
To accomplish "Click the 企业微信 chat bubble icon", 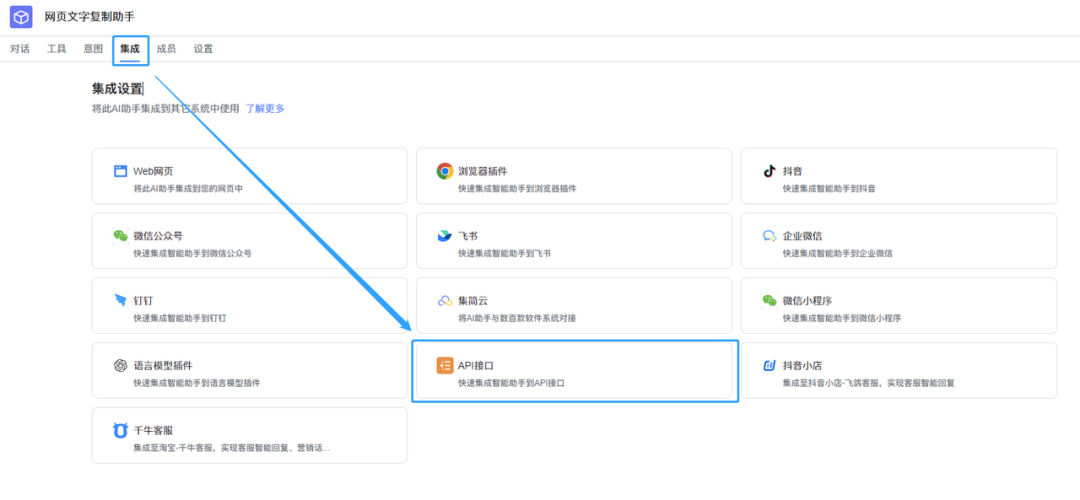I will pyautogui.click(x=769, y=236).
